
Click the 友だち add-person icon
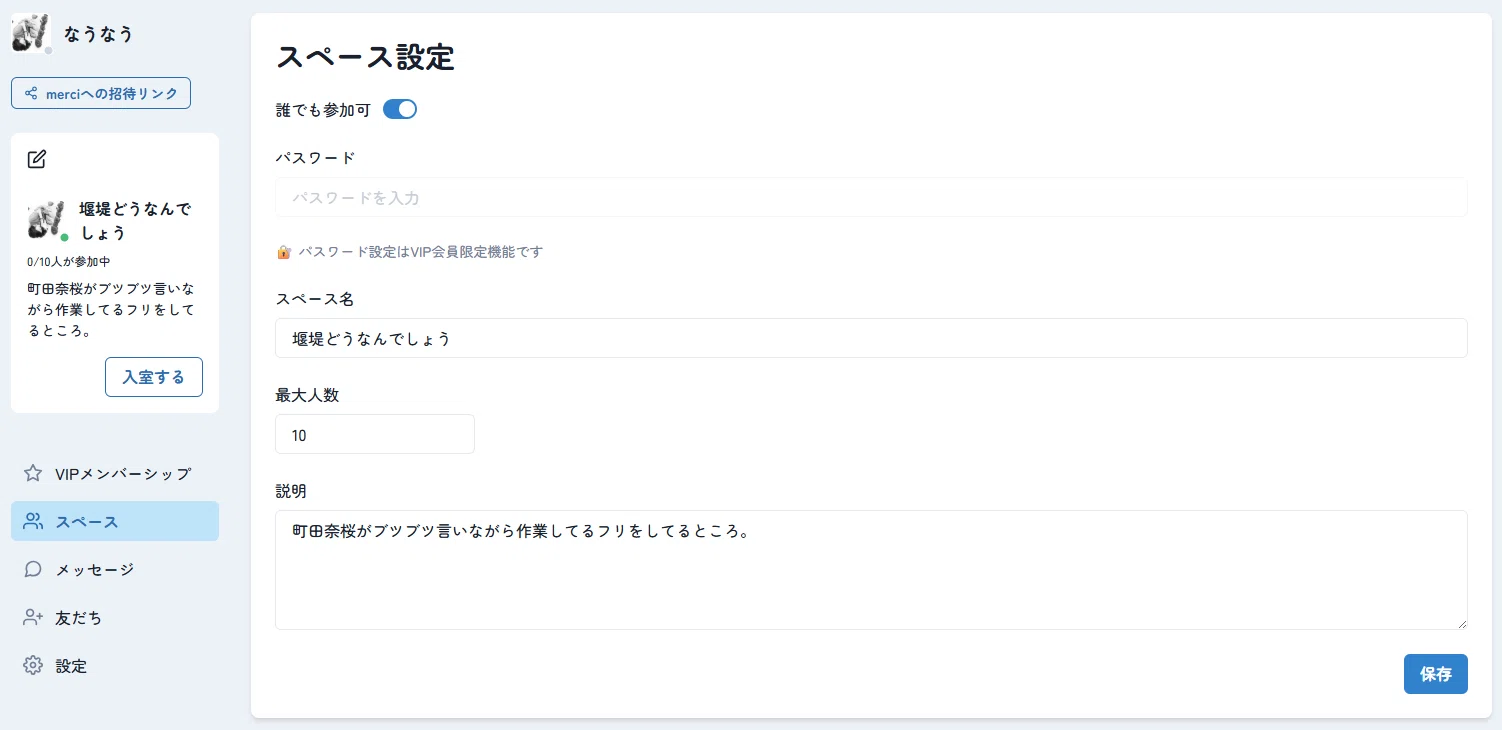click(33, 617)
